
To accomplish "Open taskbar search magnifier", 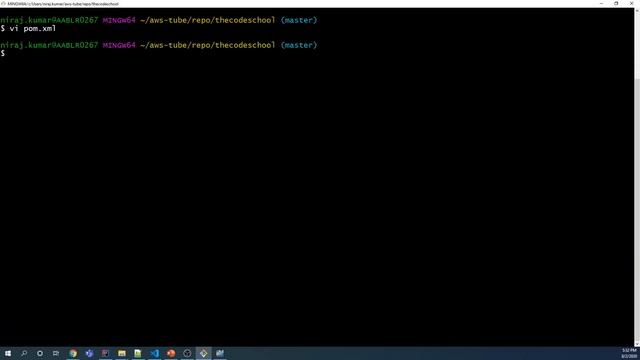I will (x=24, y=353).
